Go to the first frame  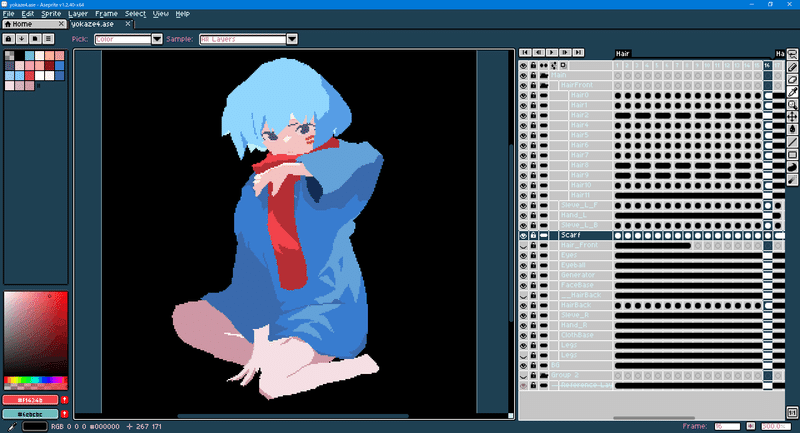(526, 53)
